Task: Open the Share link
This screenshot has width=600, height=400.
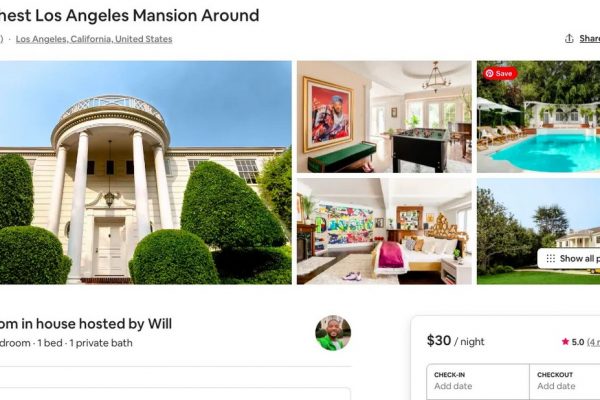Action: [x=589, y=39]
